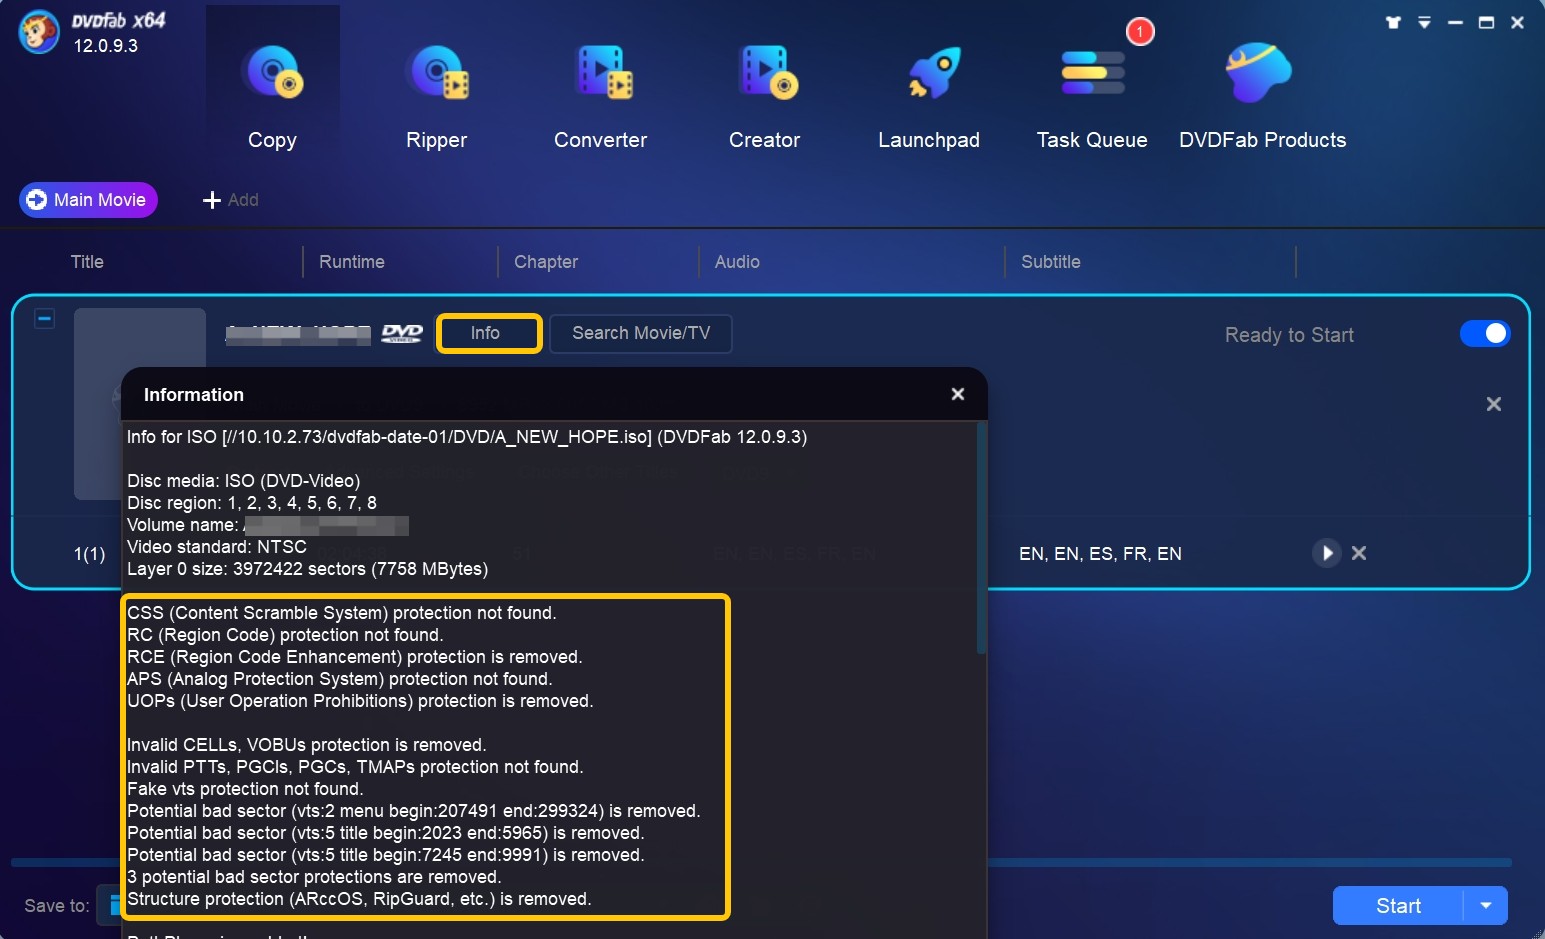Click the Task Queue notification badge

tap(1140, 32)
